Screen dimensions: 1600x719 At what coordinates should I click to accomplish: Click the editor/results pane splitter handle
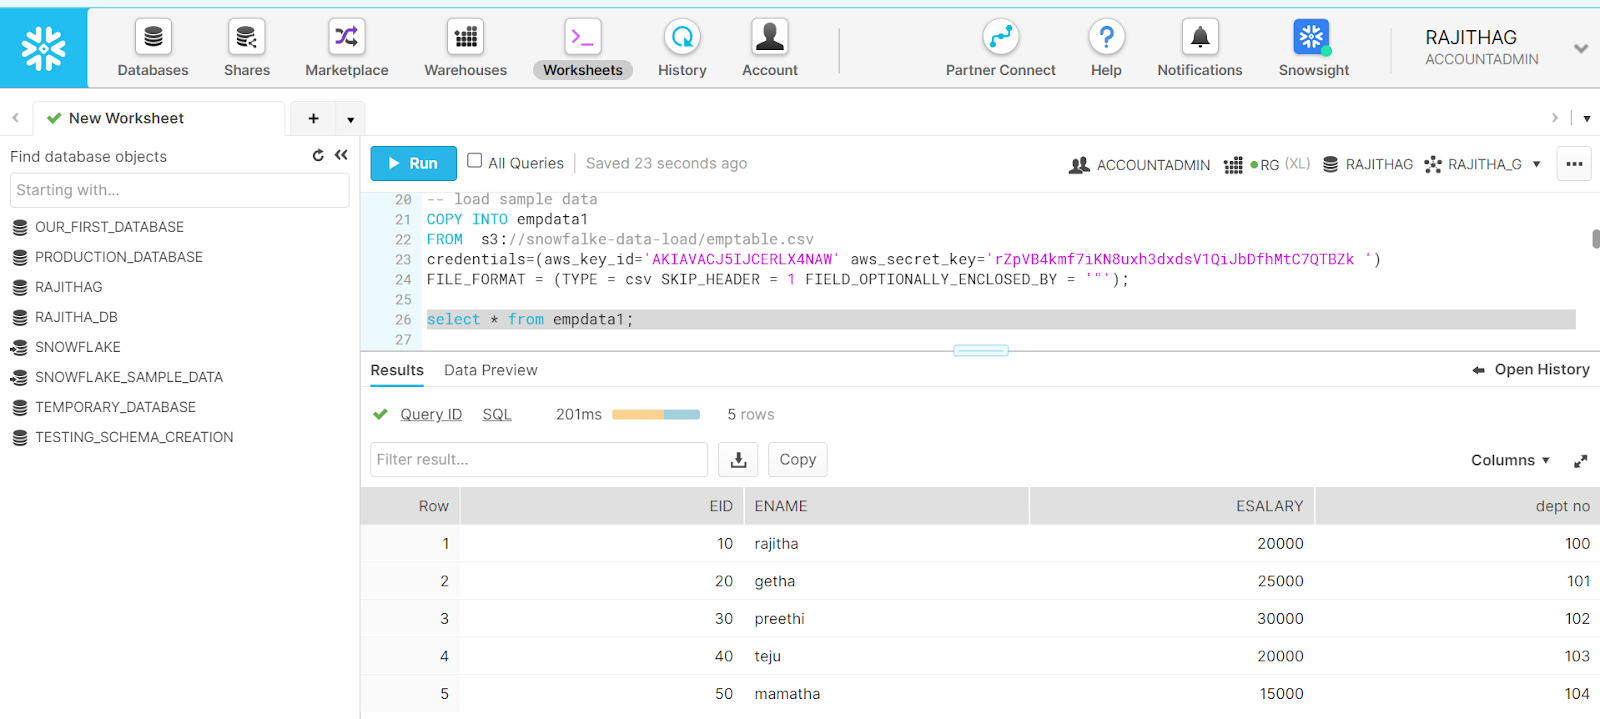[981, 350]
